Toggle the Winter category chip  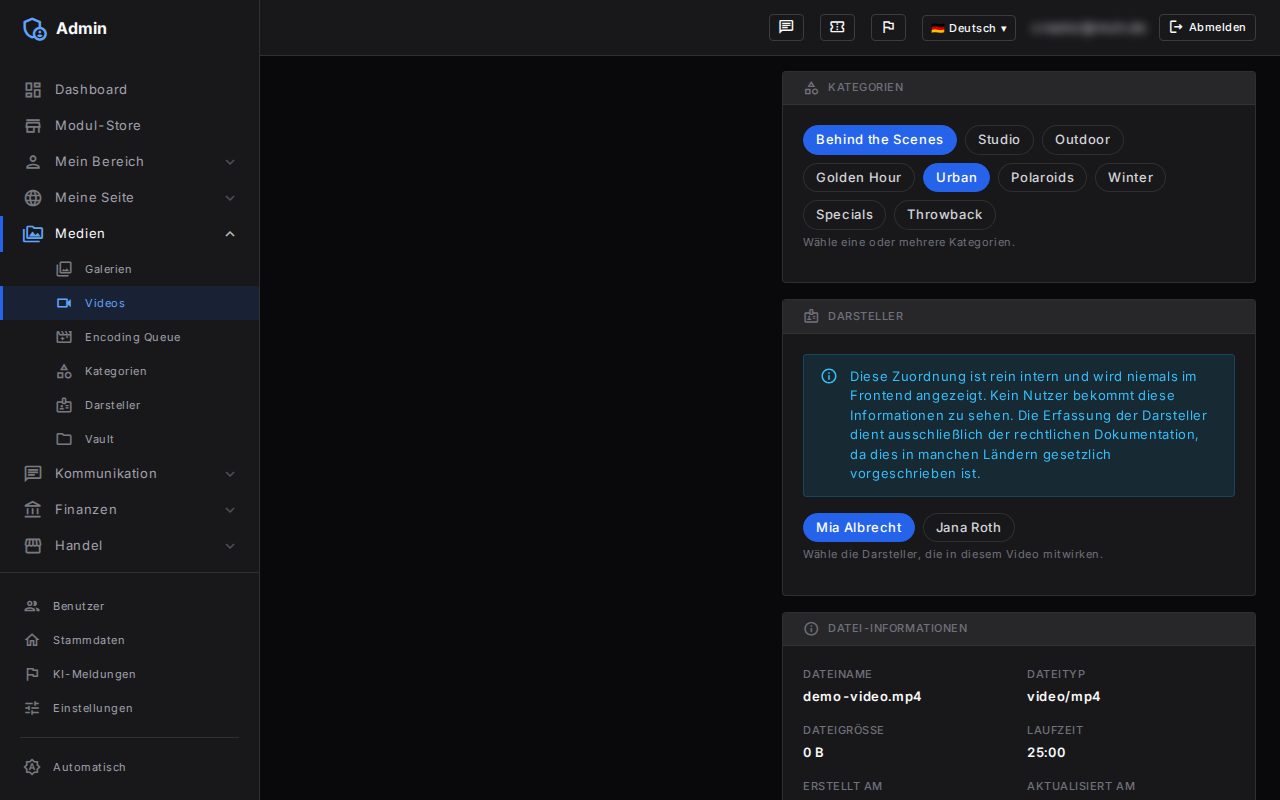(1130, 177)
